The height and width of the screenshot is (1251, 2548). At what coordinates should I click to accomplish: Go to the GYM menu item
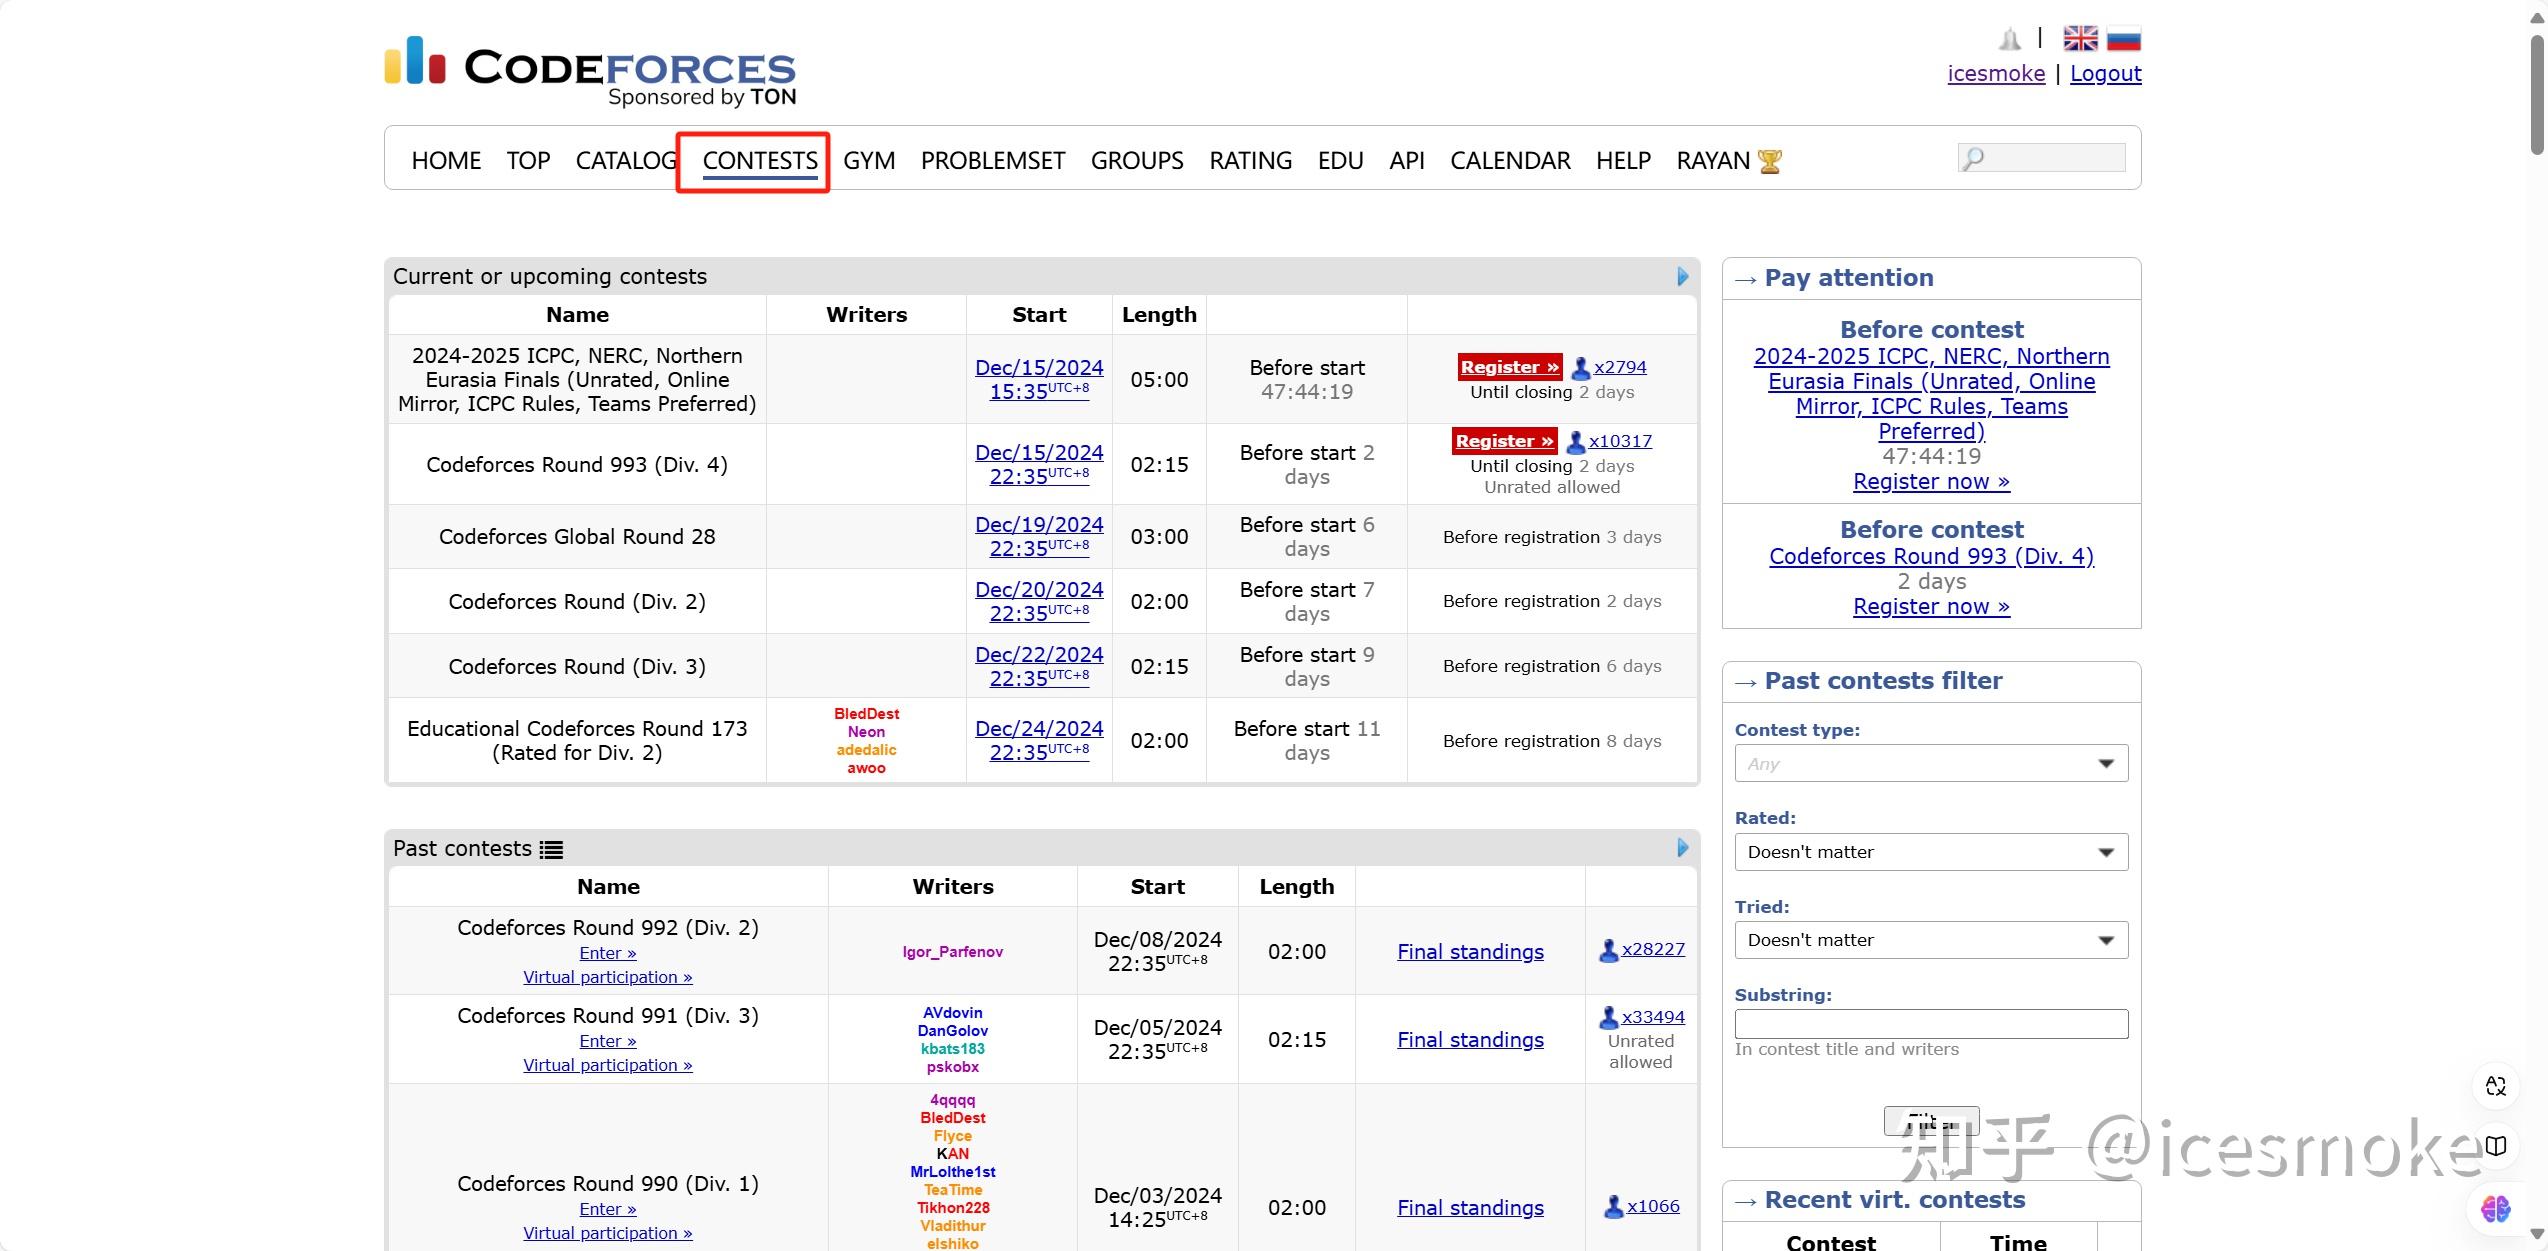pyautogui.click(x=868, y=161)
